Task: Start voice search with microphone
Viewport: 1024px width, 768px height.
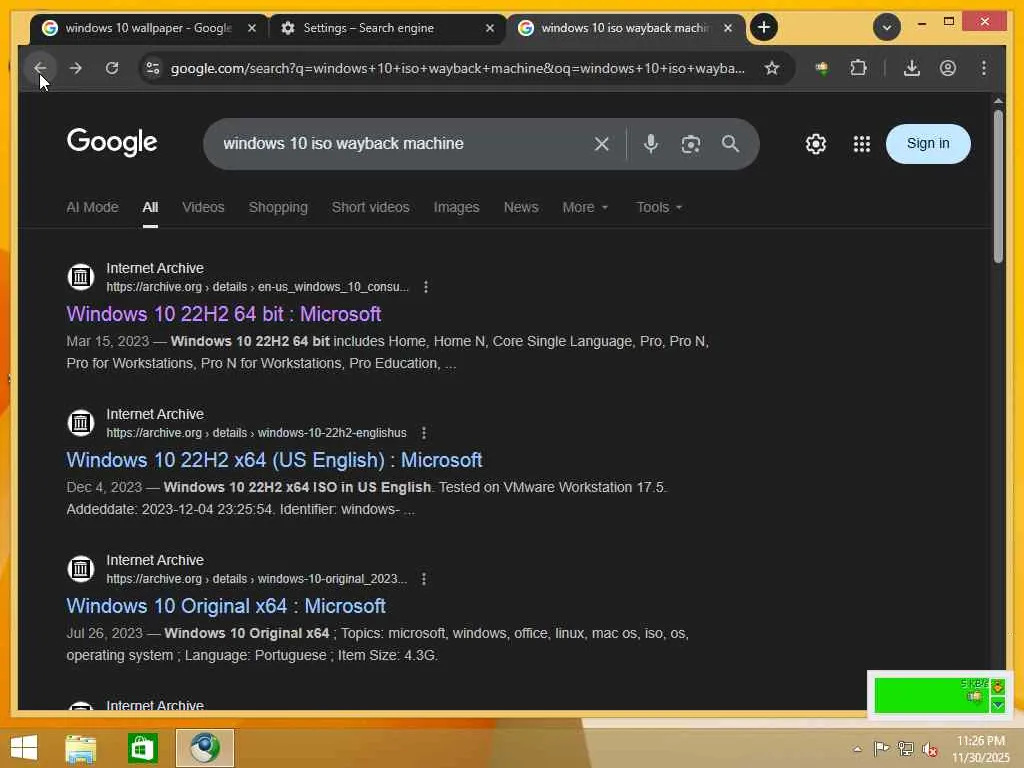Action: click(650, 144)
